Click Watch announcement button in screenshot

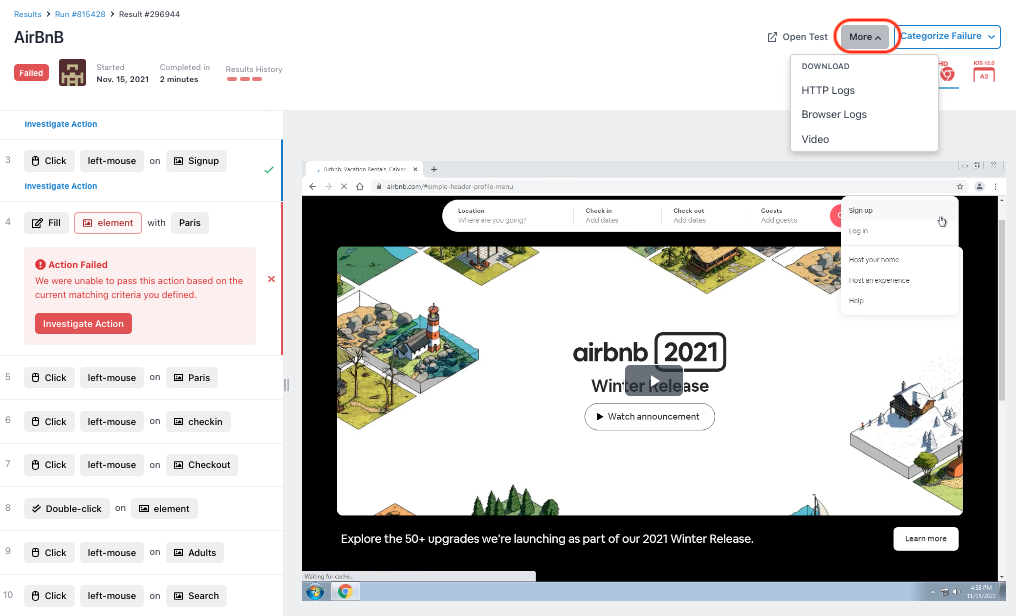click(x=649, y=416)
